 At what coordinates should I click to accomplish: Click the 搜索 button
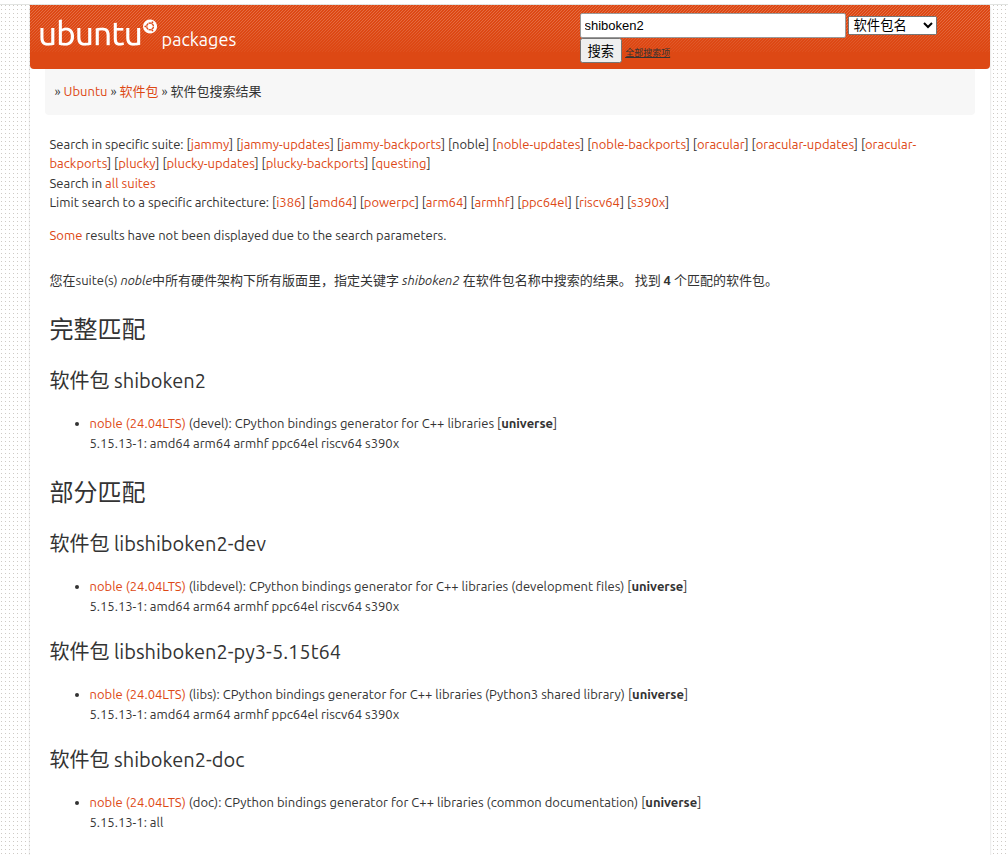coord(600,51)
